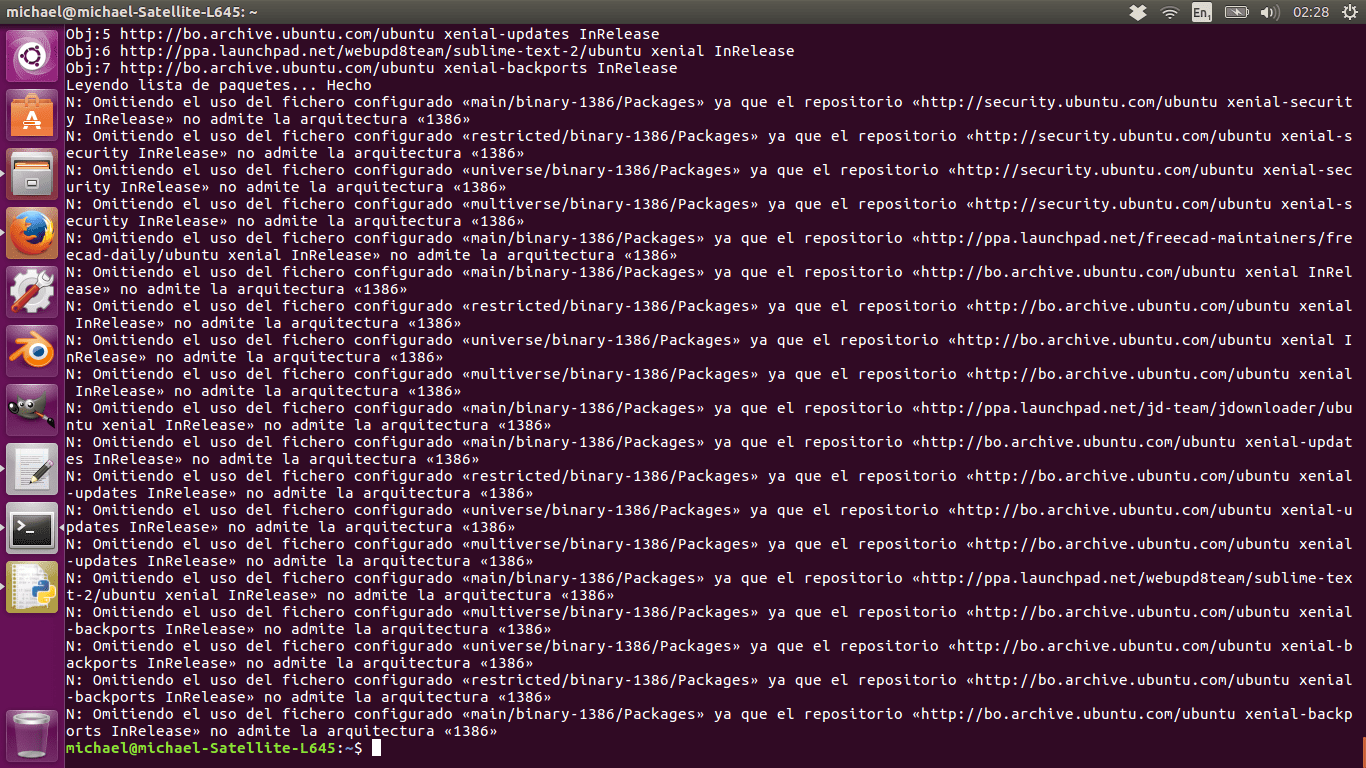
Task: Open the Ubuntu Dash launcher
Action: (x=33, y=55)
